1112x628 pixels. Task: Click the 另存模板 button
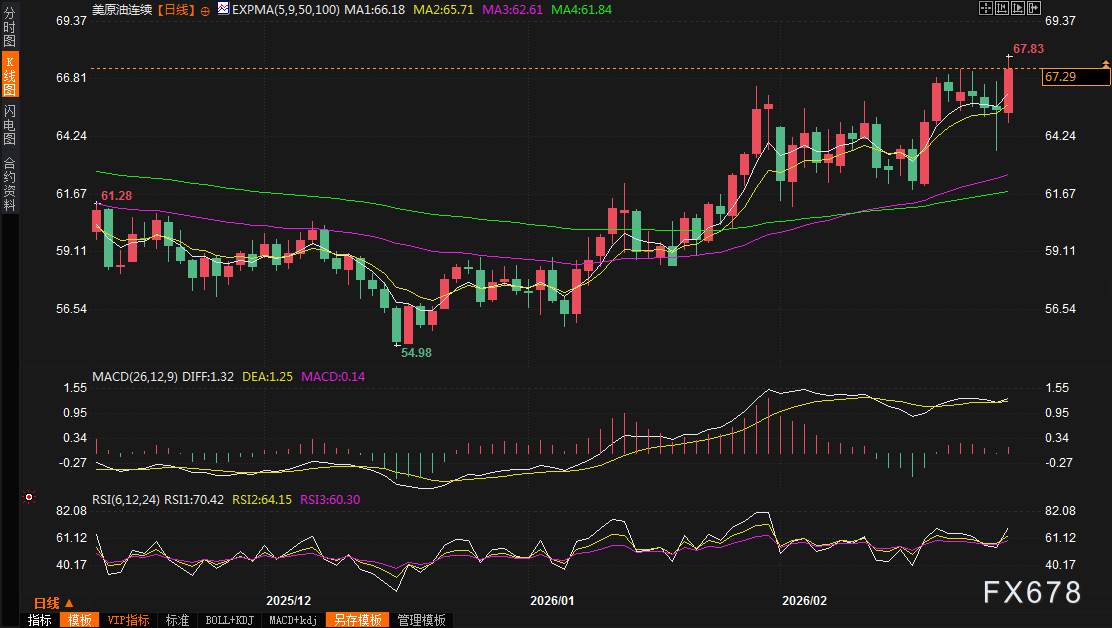pos(357,620)
